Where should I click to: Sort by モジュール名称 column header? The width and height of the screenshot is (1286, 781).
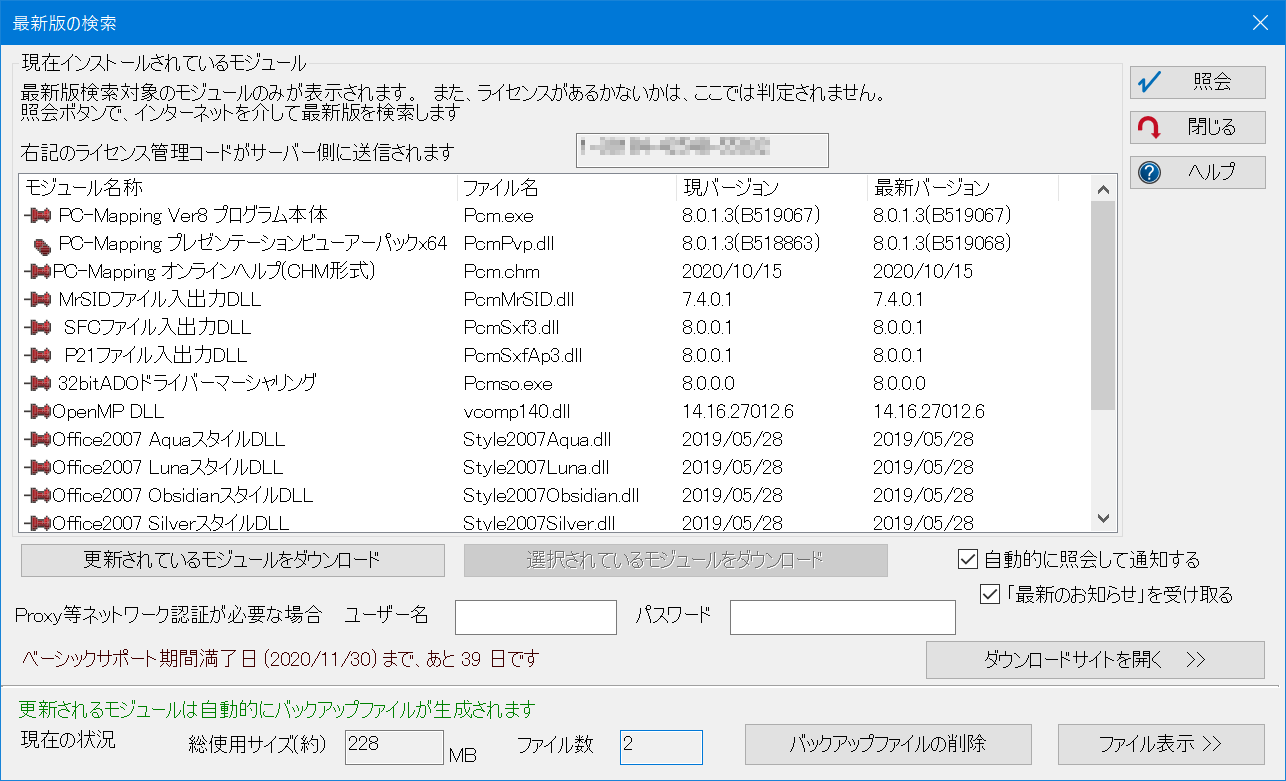[x=237, y=187]
